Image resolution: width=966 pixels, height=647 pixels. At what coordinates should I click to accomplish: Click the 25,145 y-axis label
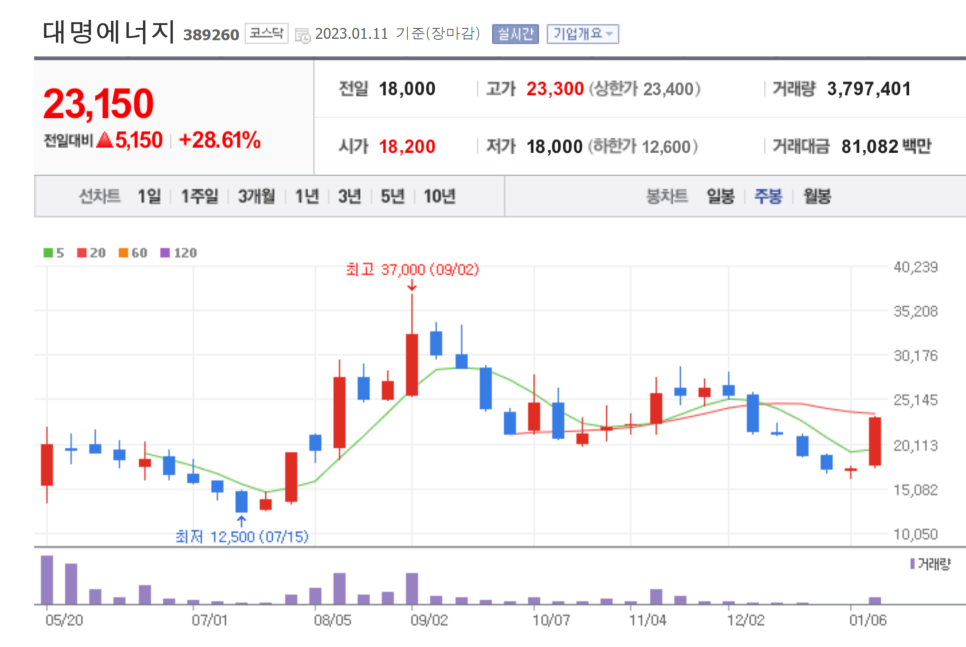(915, 401)
